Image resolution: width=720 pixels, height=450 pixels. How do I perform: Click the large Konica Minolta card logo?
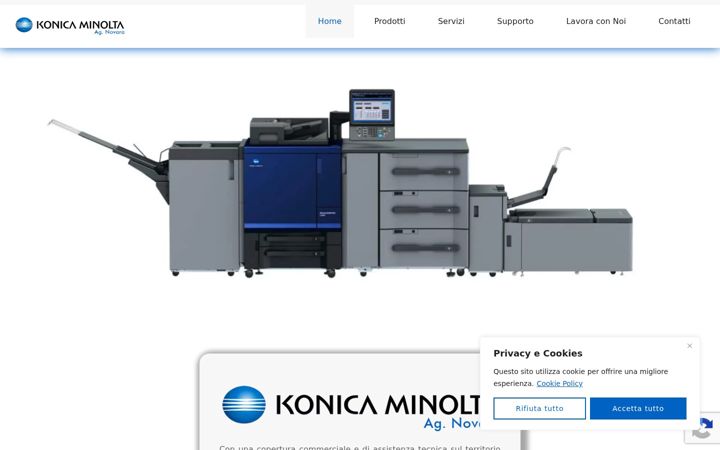[351, 407]
